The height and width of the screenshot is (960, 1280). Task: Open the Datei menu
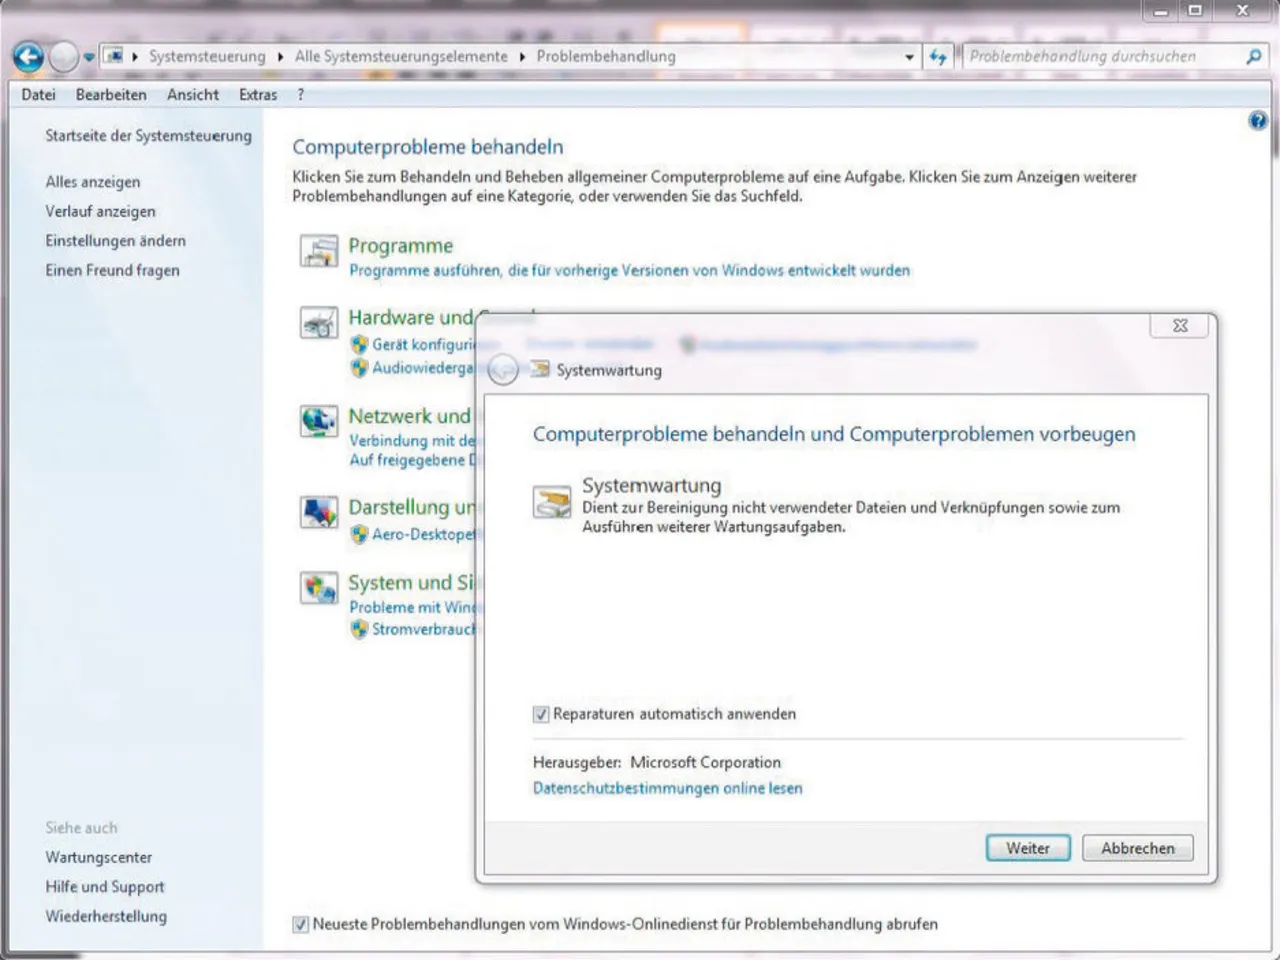(x=38, y=95)
